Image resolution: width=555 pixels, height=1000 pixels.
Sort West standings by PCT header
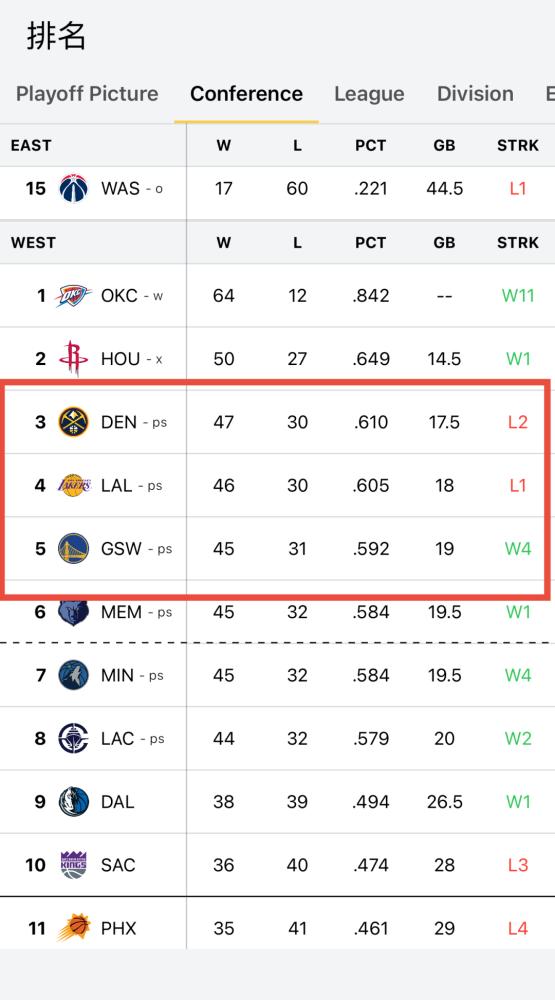coord(371,243)
